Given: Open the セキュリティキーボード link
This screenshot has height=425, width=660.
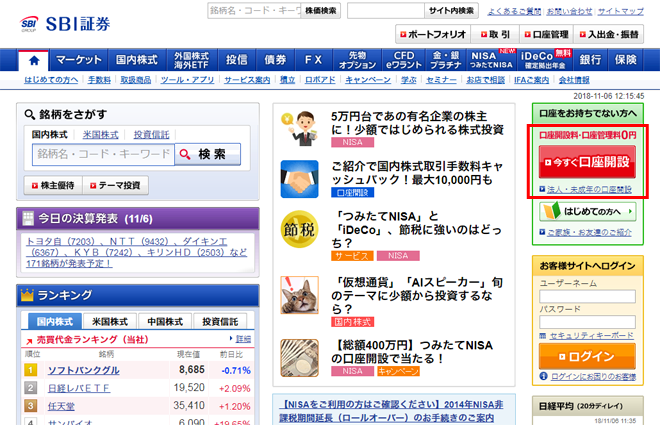Looking at the screenshot, I should (591, 335).
